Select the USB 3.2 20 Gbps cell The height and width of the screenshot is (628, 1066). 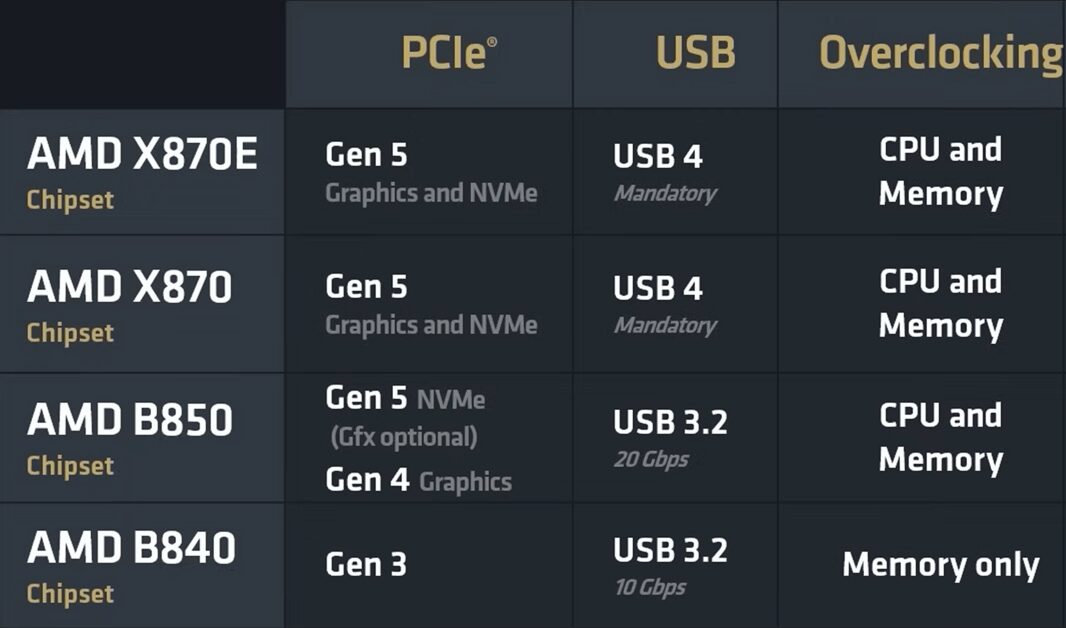669,436
